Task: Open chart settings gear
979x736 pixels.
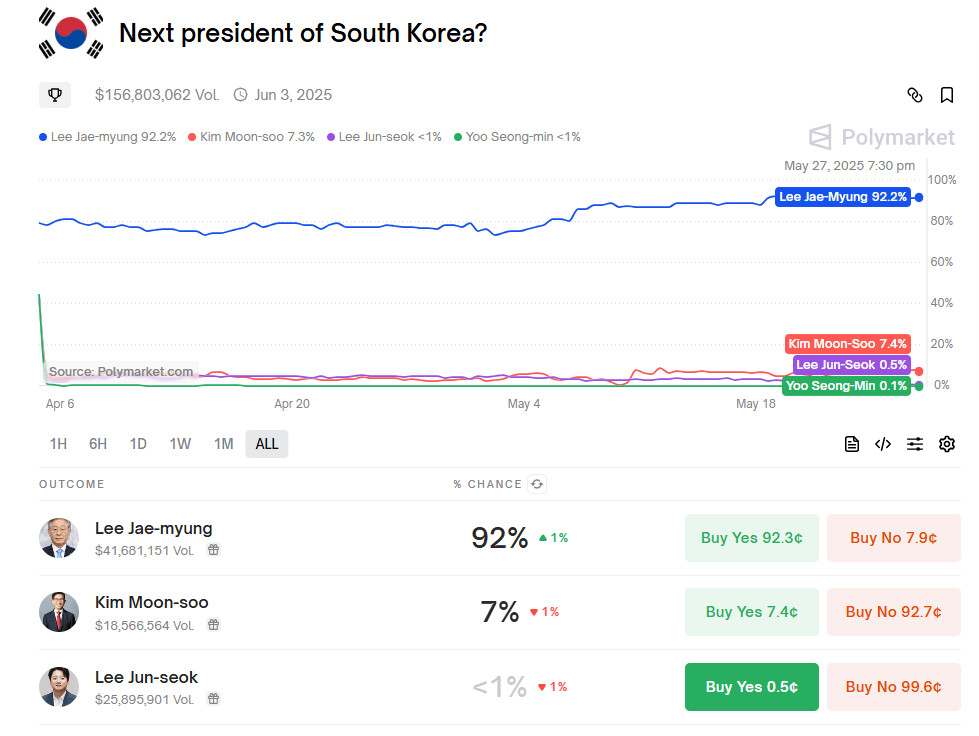Action: (947, 444)
